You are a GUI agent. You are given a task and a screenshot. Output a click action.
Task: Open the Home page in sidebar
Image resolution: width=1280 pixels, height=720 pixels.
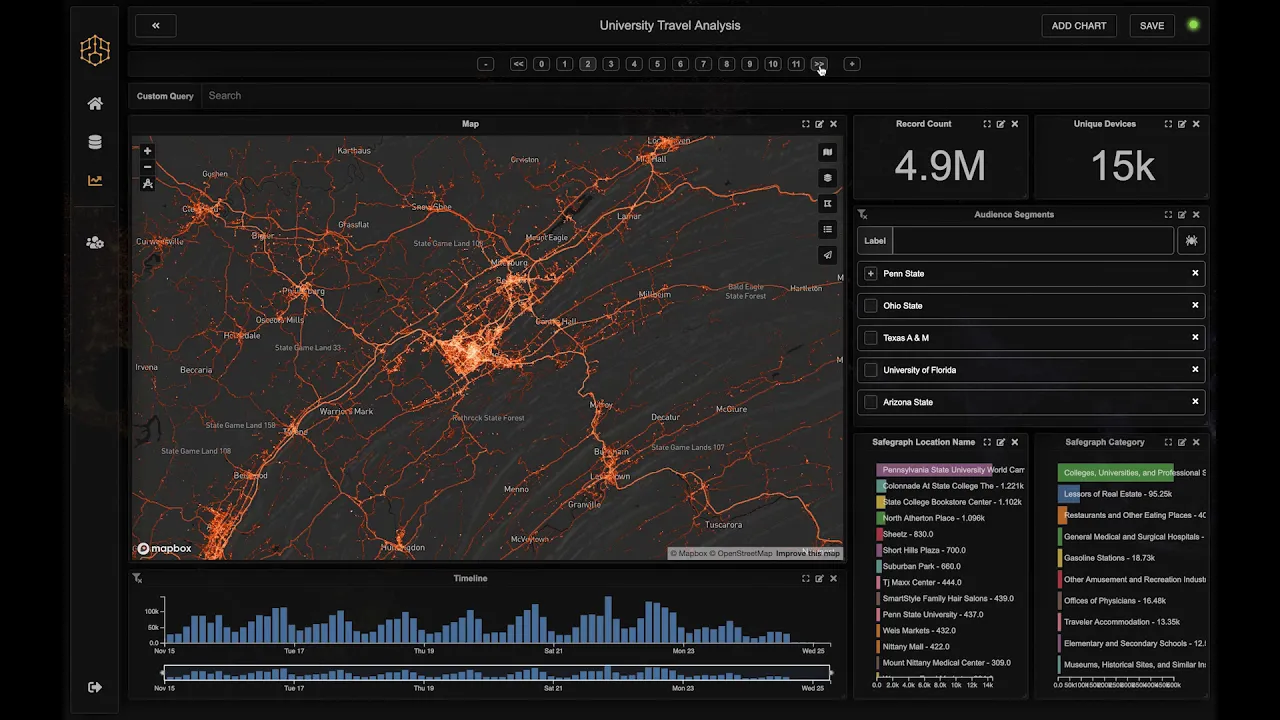click(95, 104)
